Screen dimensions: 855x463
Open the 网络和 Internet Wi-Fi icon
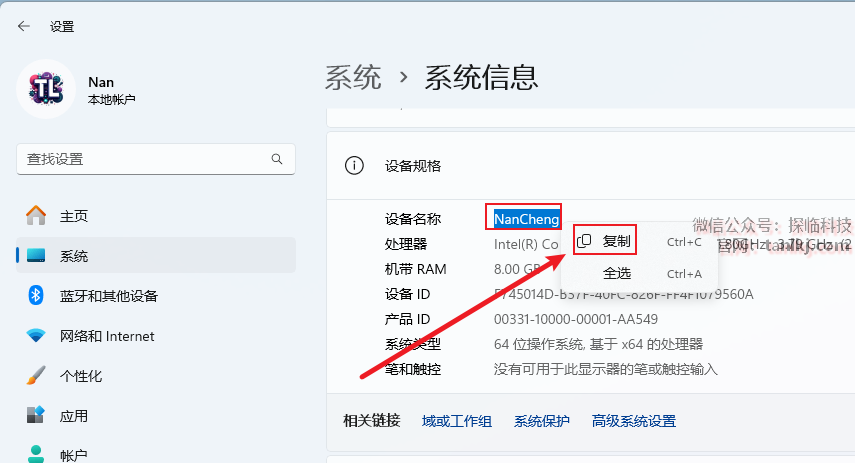(x=36, y=335)
